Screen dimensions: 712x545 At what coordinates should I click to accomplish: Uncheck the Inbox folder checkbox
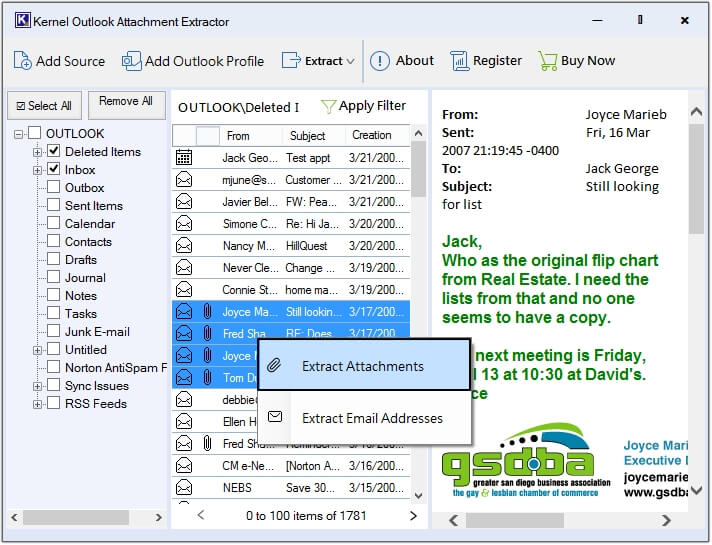[x=54, y=169]
